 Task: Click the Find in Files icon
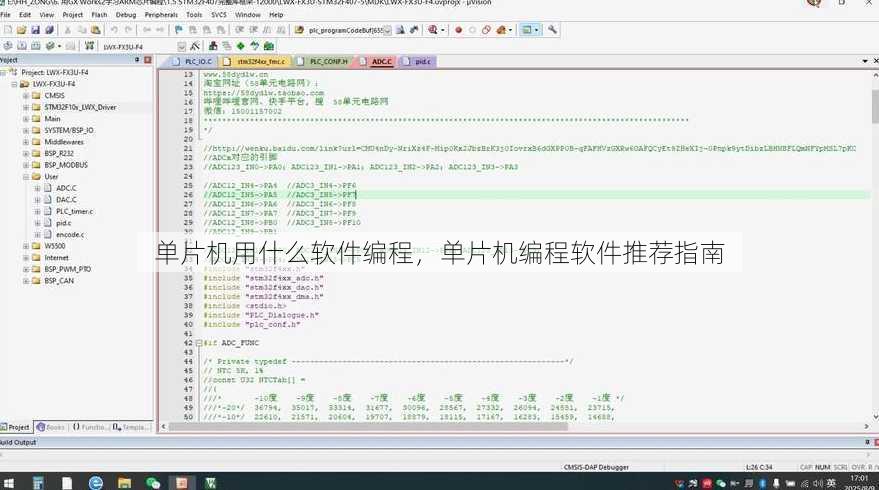click(x=298, y=30)
